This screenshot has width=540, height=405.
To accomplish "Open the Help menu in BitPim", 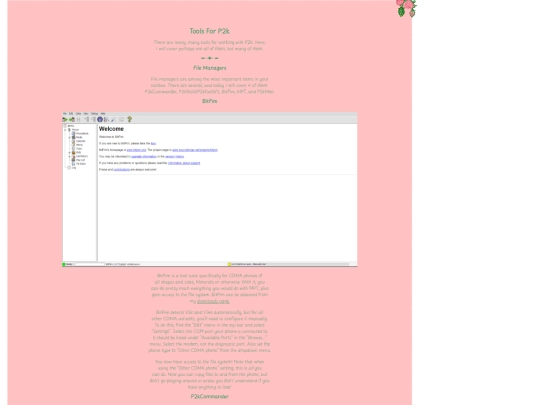I will (103, 113).
